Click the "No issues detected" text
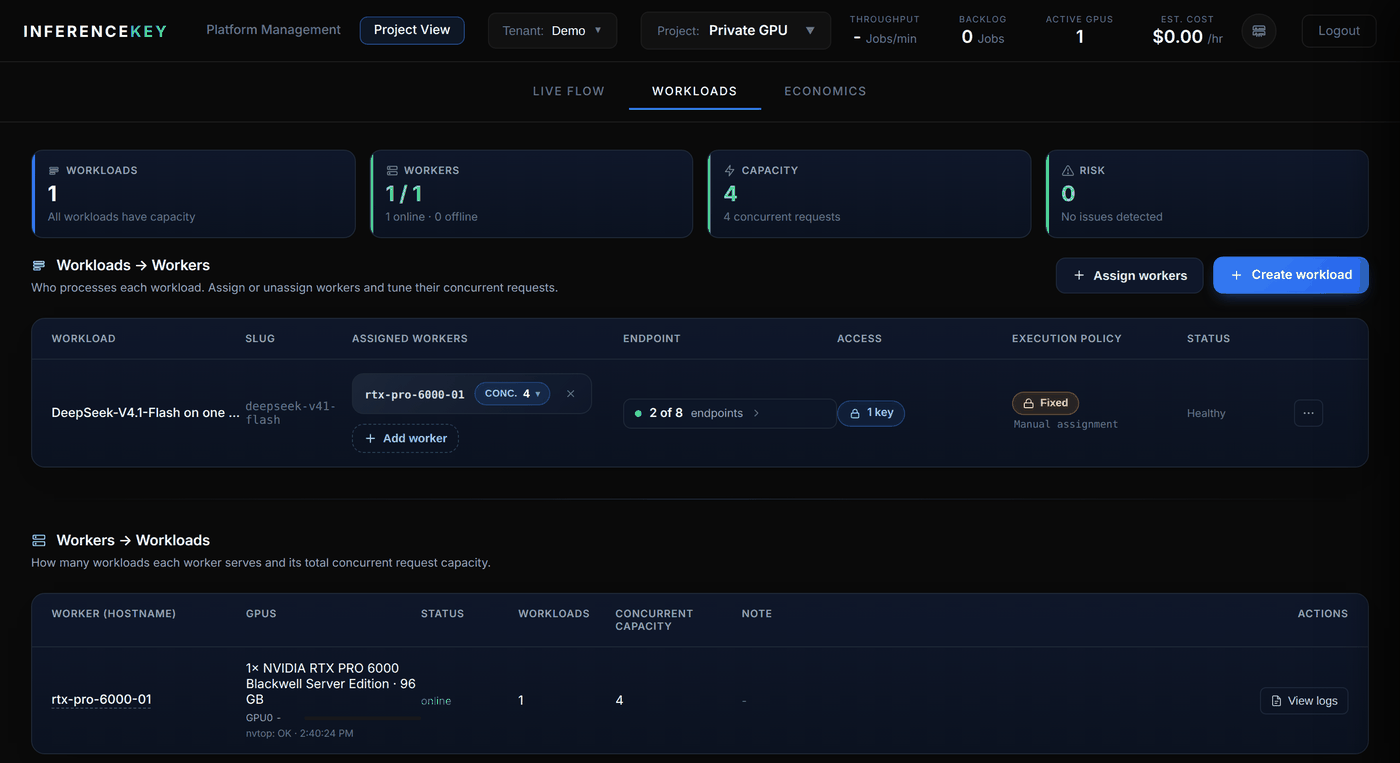This screenshot has height=763, width=1400. (1111, 217)
